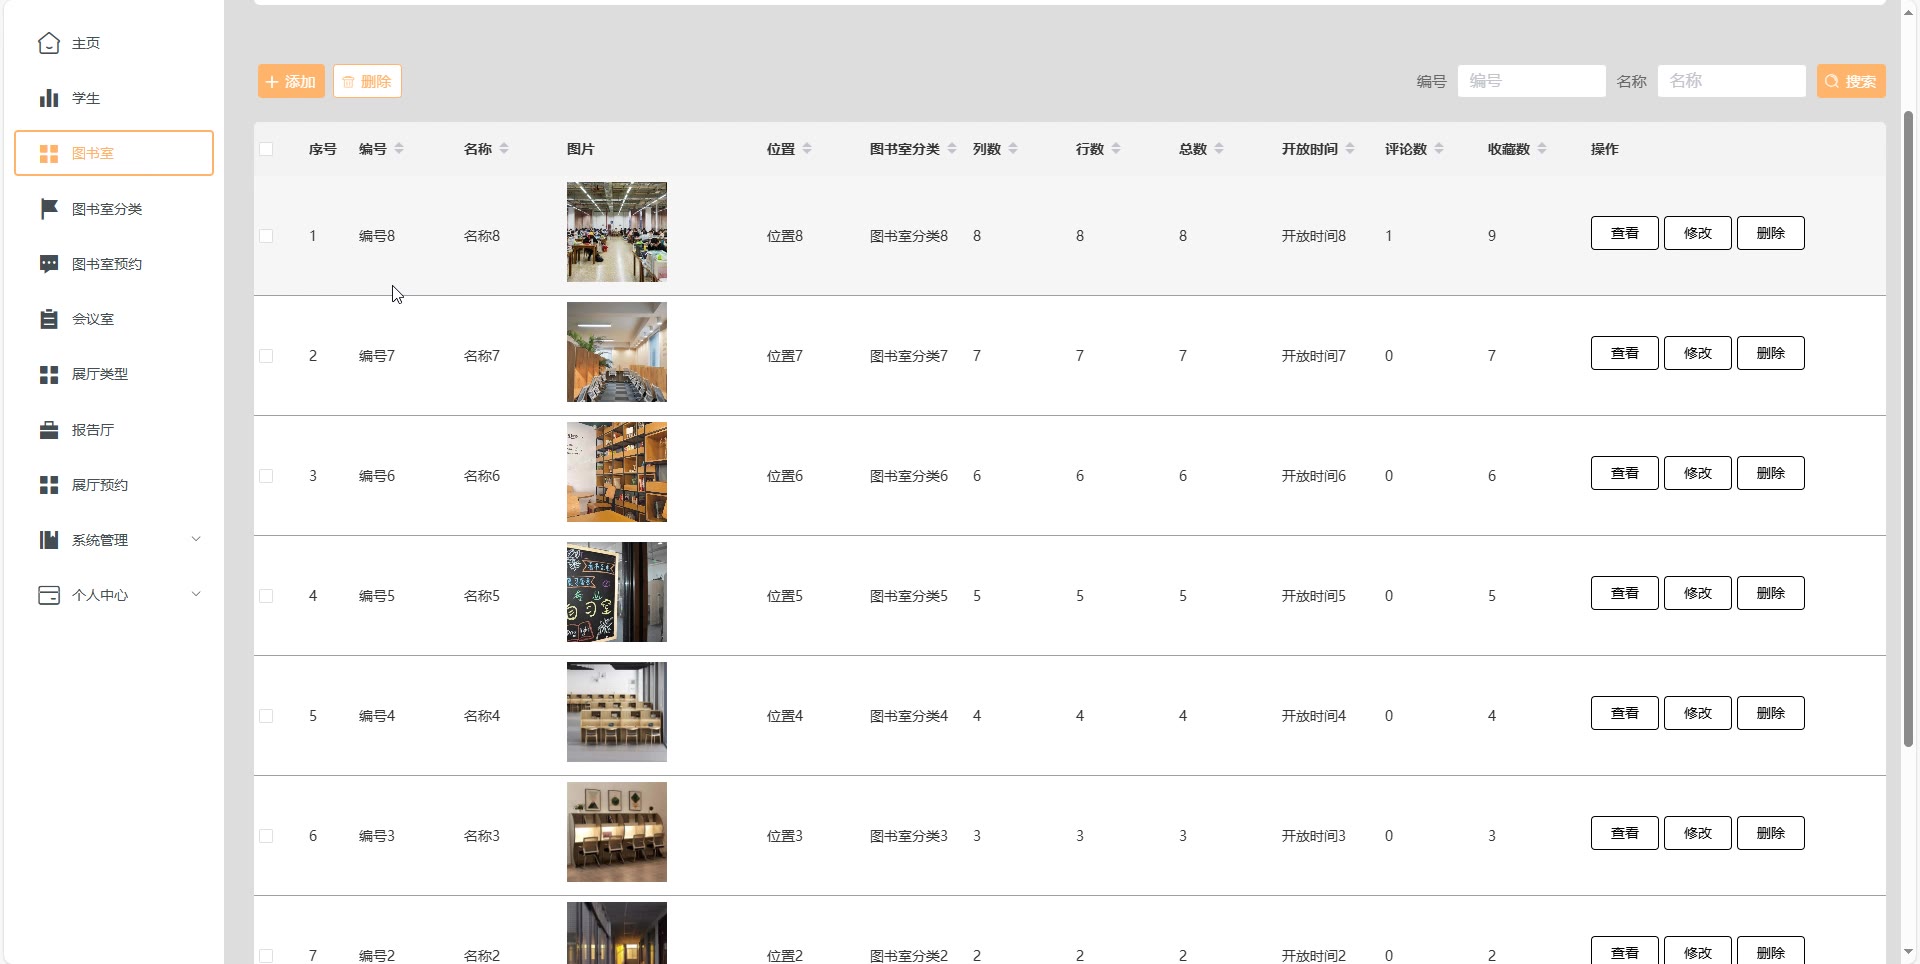This screenshot has width=1920, height=964.
Task: Expand the 系统管理 submenu chevron
Action: pyautogui.click(x=196, y=539)
